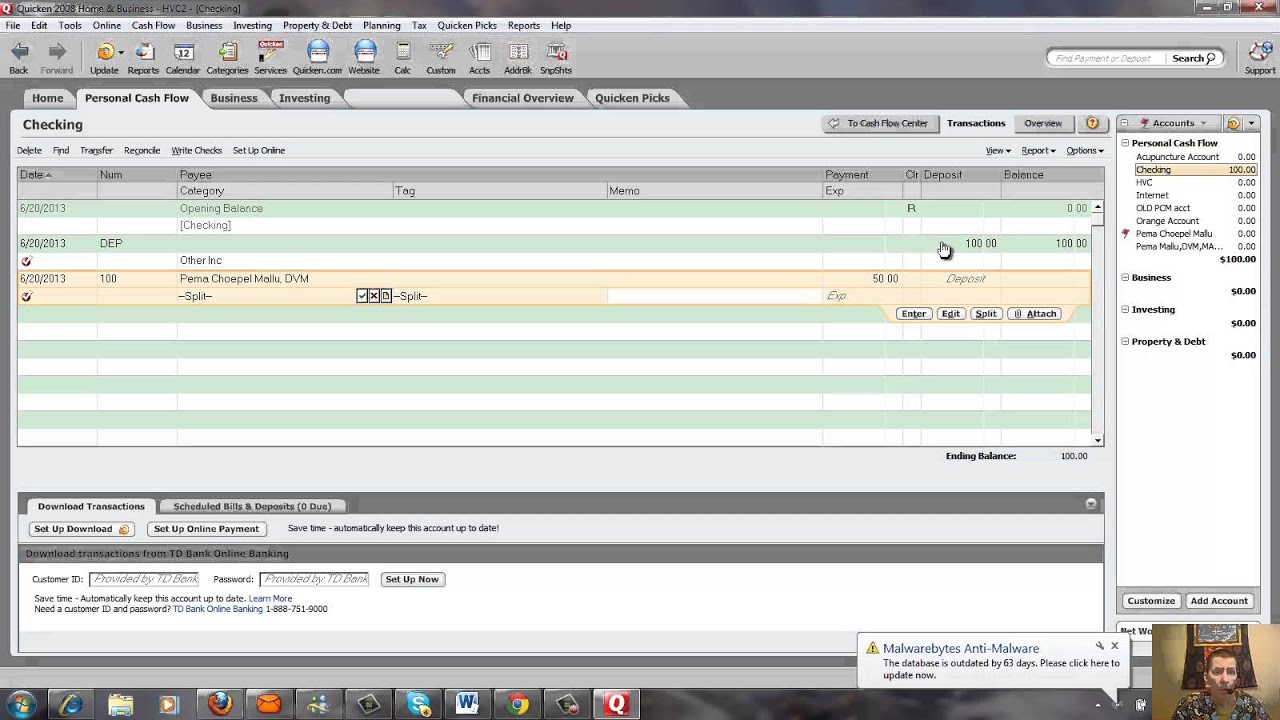
Task: Click the split X clear icon
Action: 374,296
